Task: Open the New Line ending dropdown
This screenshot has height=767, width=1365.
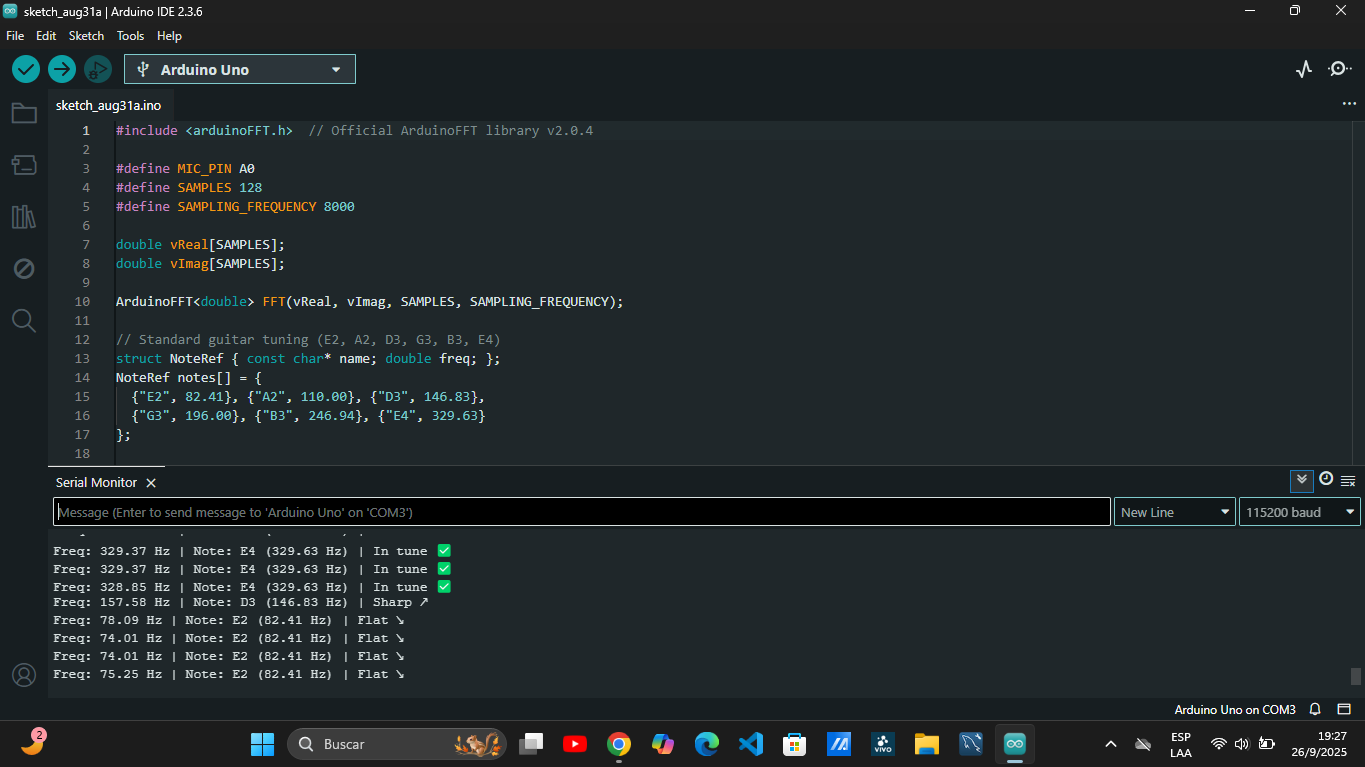Action: [x=1174, y=512]
